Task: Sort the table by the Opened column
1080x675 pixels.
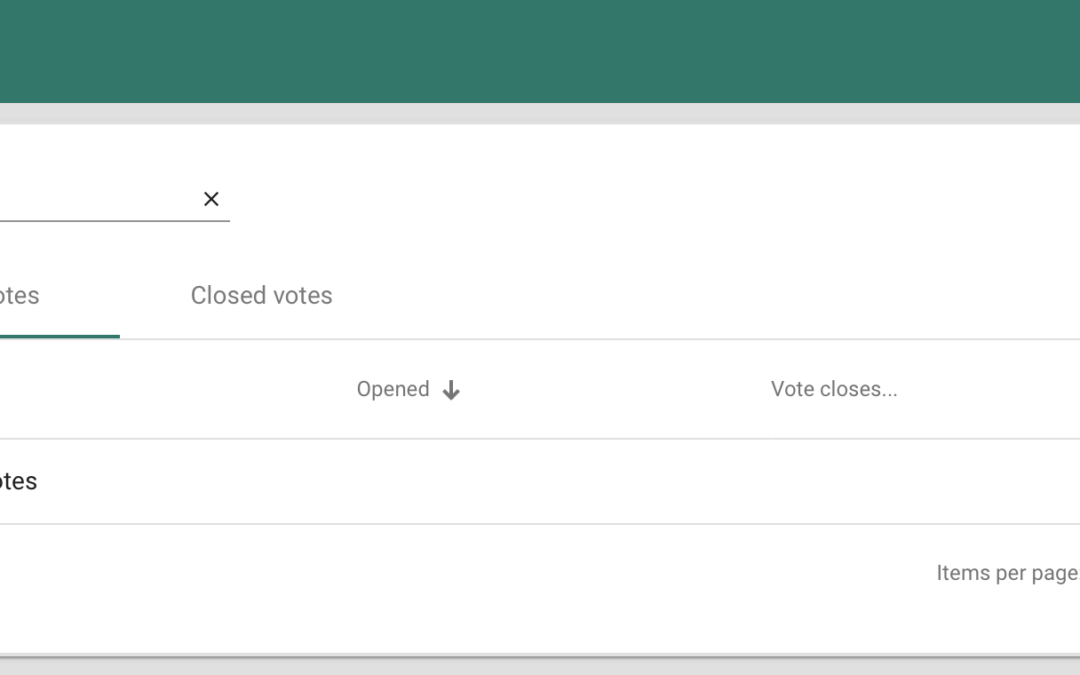Action: coord(393,389)
